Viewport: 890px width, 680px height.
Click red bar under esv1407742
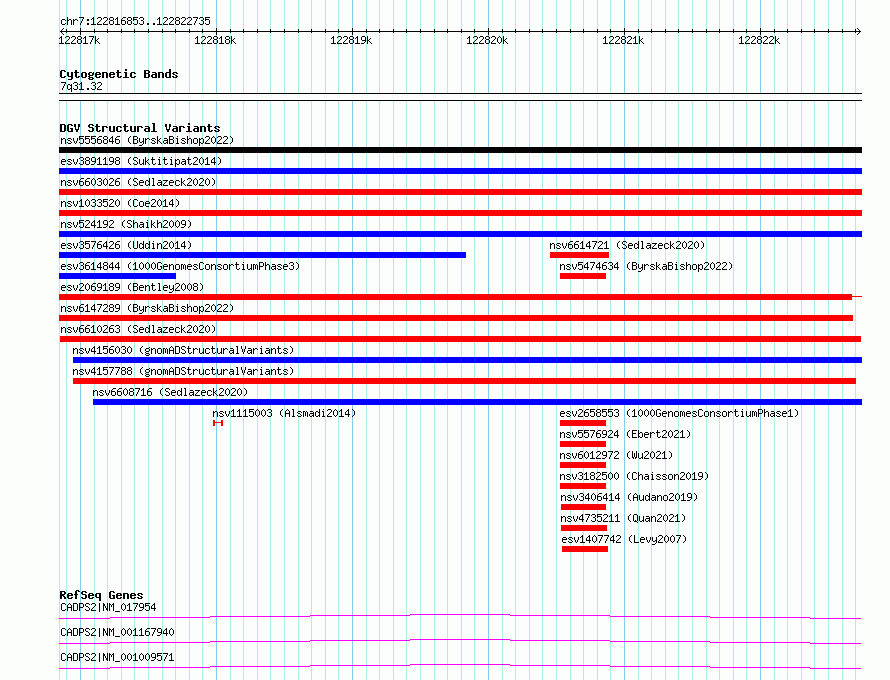click(x=585, y=549)
